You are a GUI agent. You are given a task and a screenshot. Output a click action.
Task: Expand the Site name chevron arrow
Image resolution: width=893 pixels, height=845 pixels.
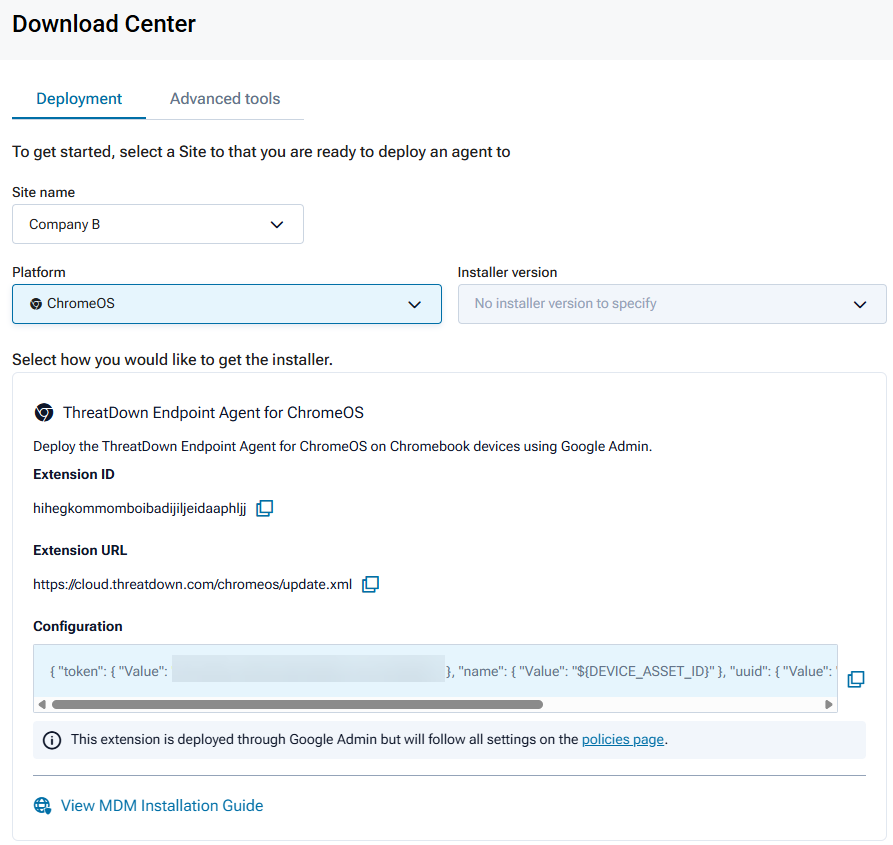(x=277, y=224)
